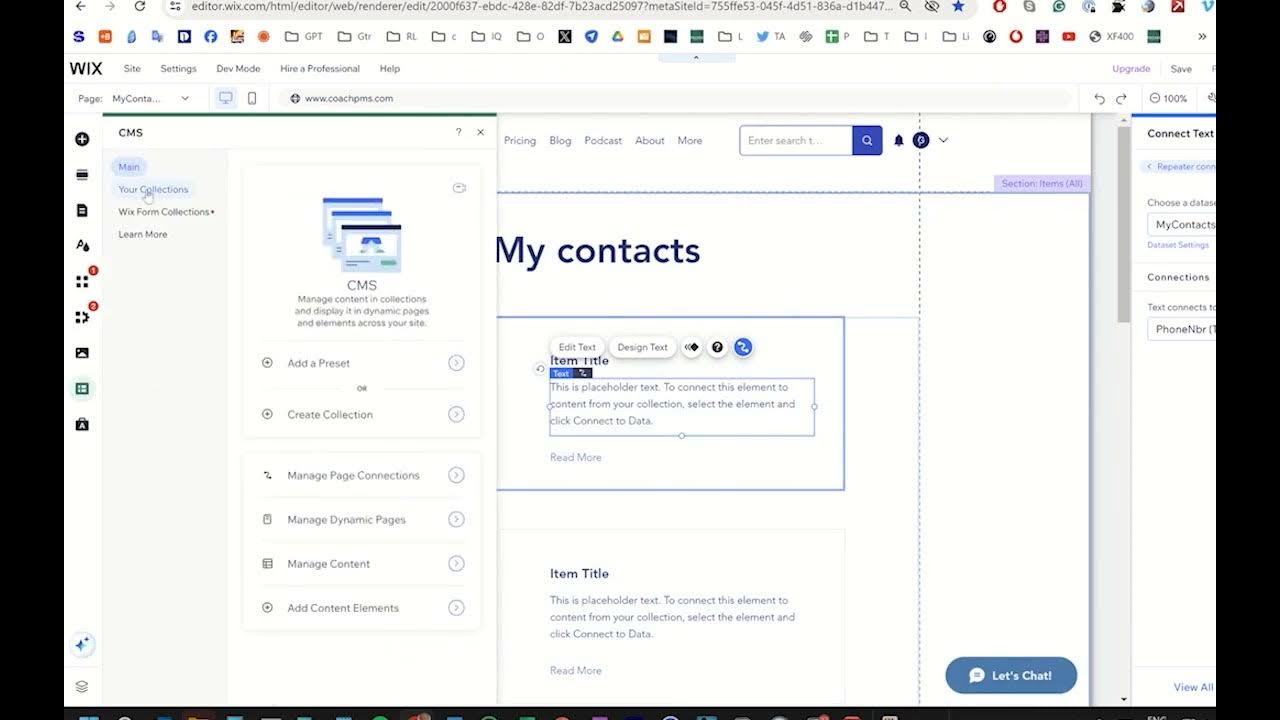Viewport: 1280px width, 720px height.
Task: Click the Undo arrow in editor toolbar
Action: tap(1100, 98)
